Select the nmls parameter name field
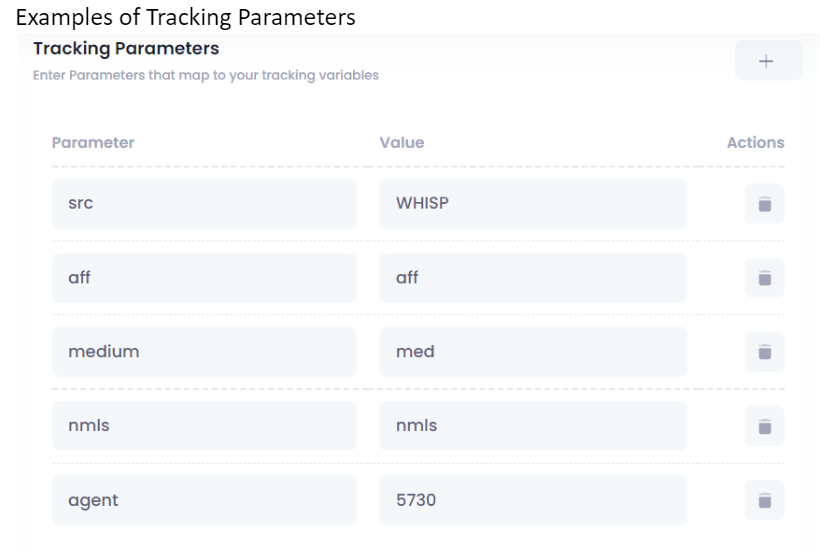The width and height of the screenshot is (820, 550). (204, 426)
